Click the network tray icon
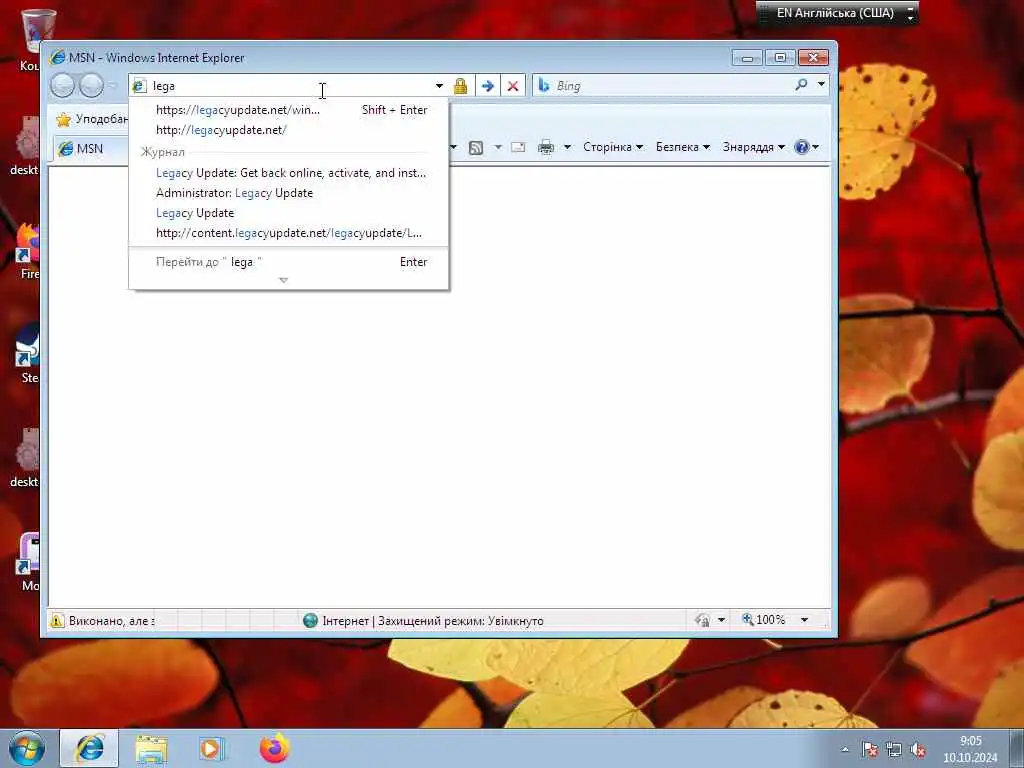1024x768 pixels. (x=893, y=750)
